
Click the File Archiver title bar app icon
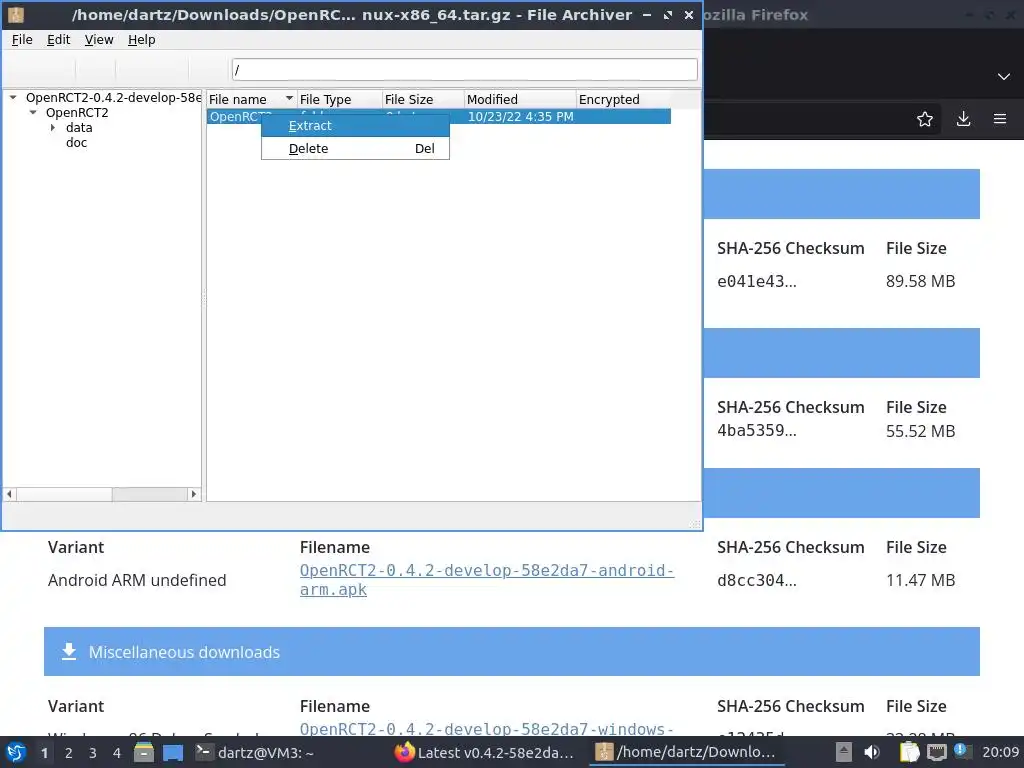pyautogui.click(x=16, y=14)
